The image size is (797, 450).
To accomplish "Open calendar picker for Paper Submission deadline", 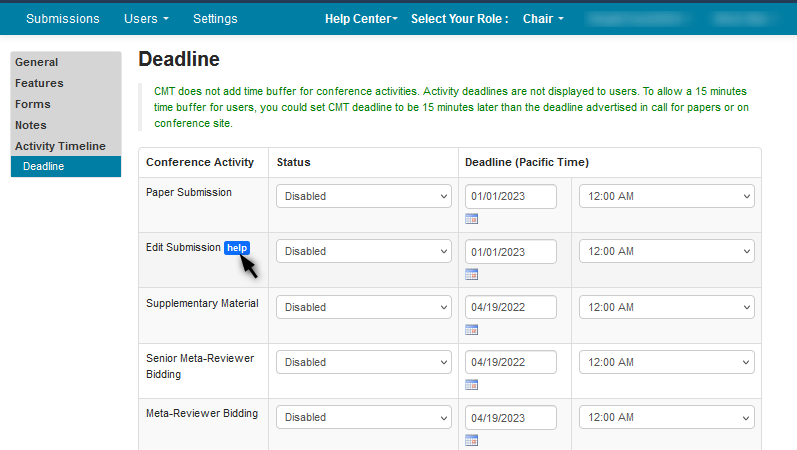I will (472, 219).
